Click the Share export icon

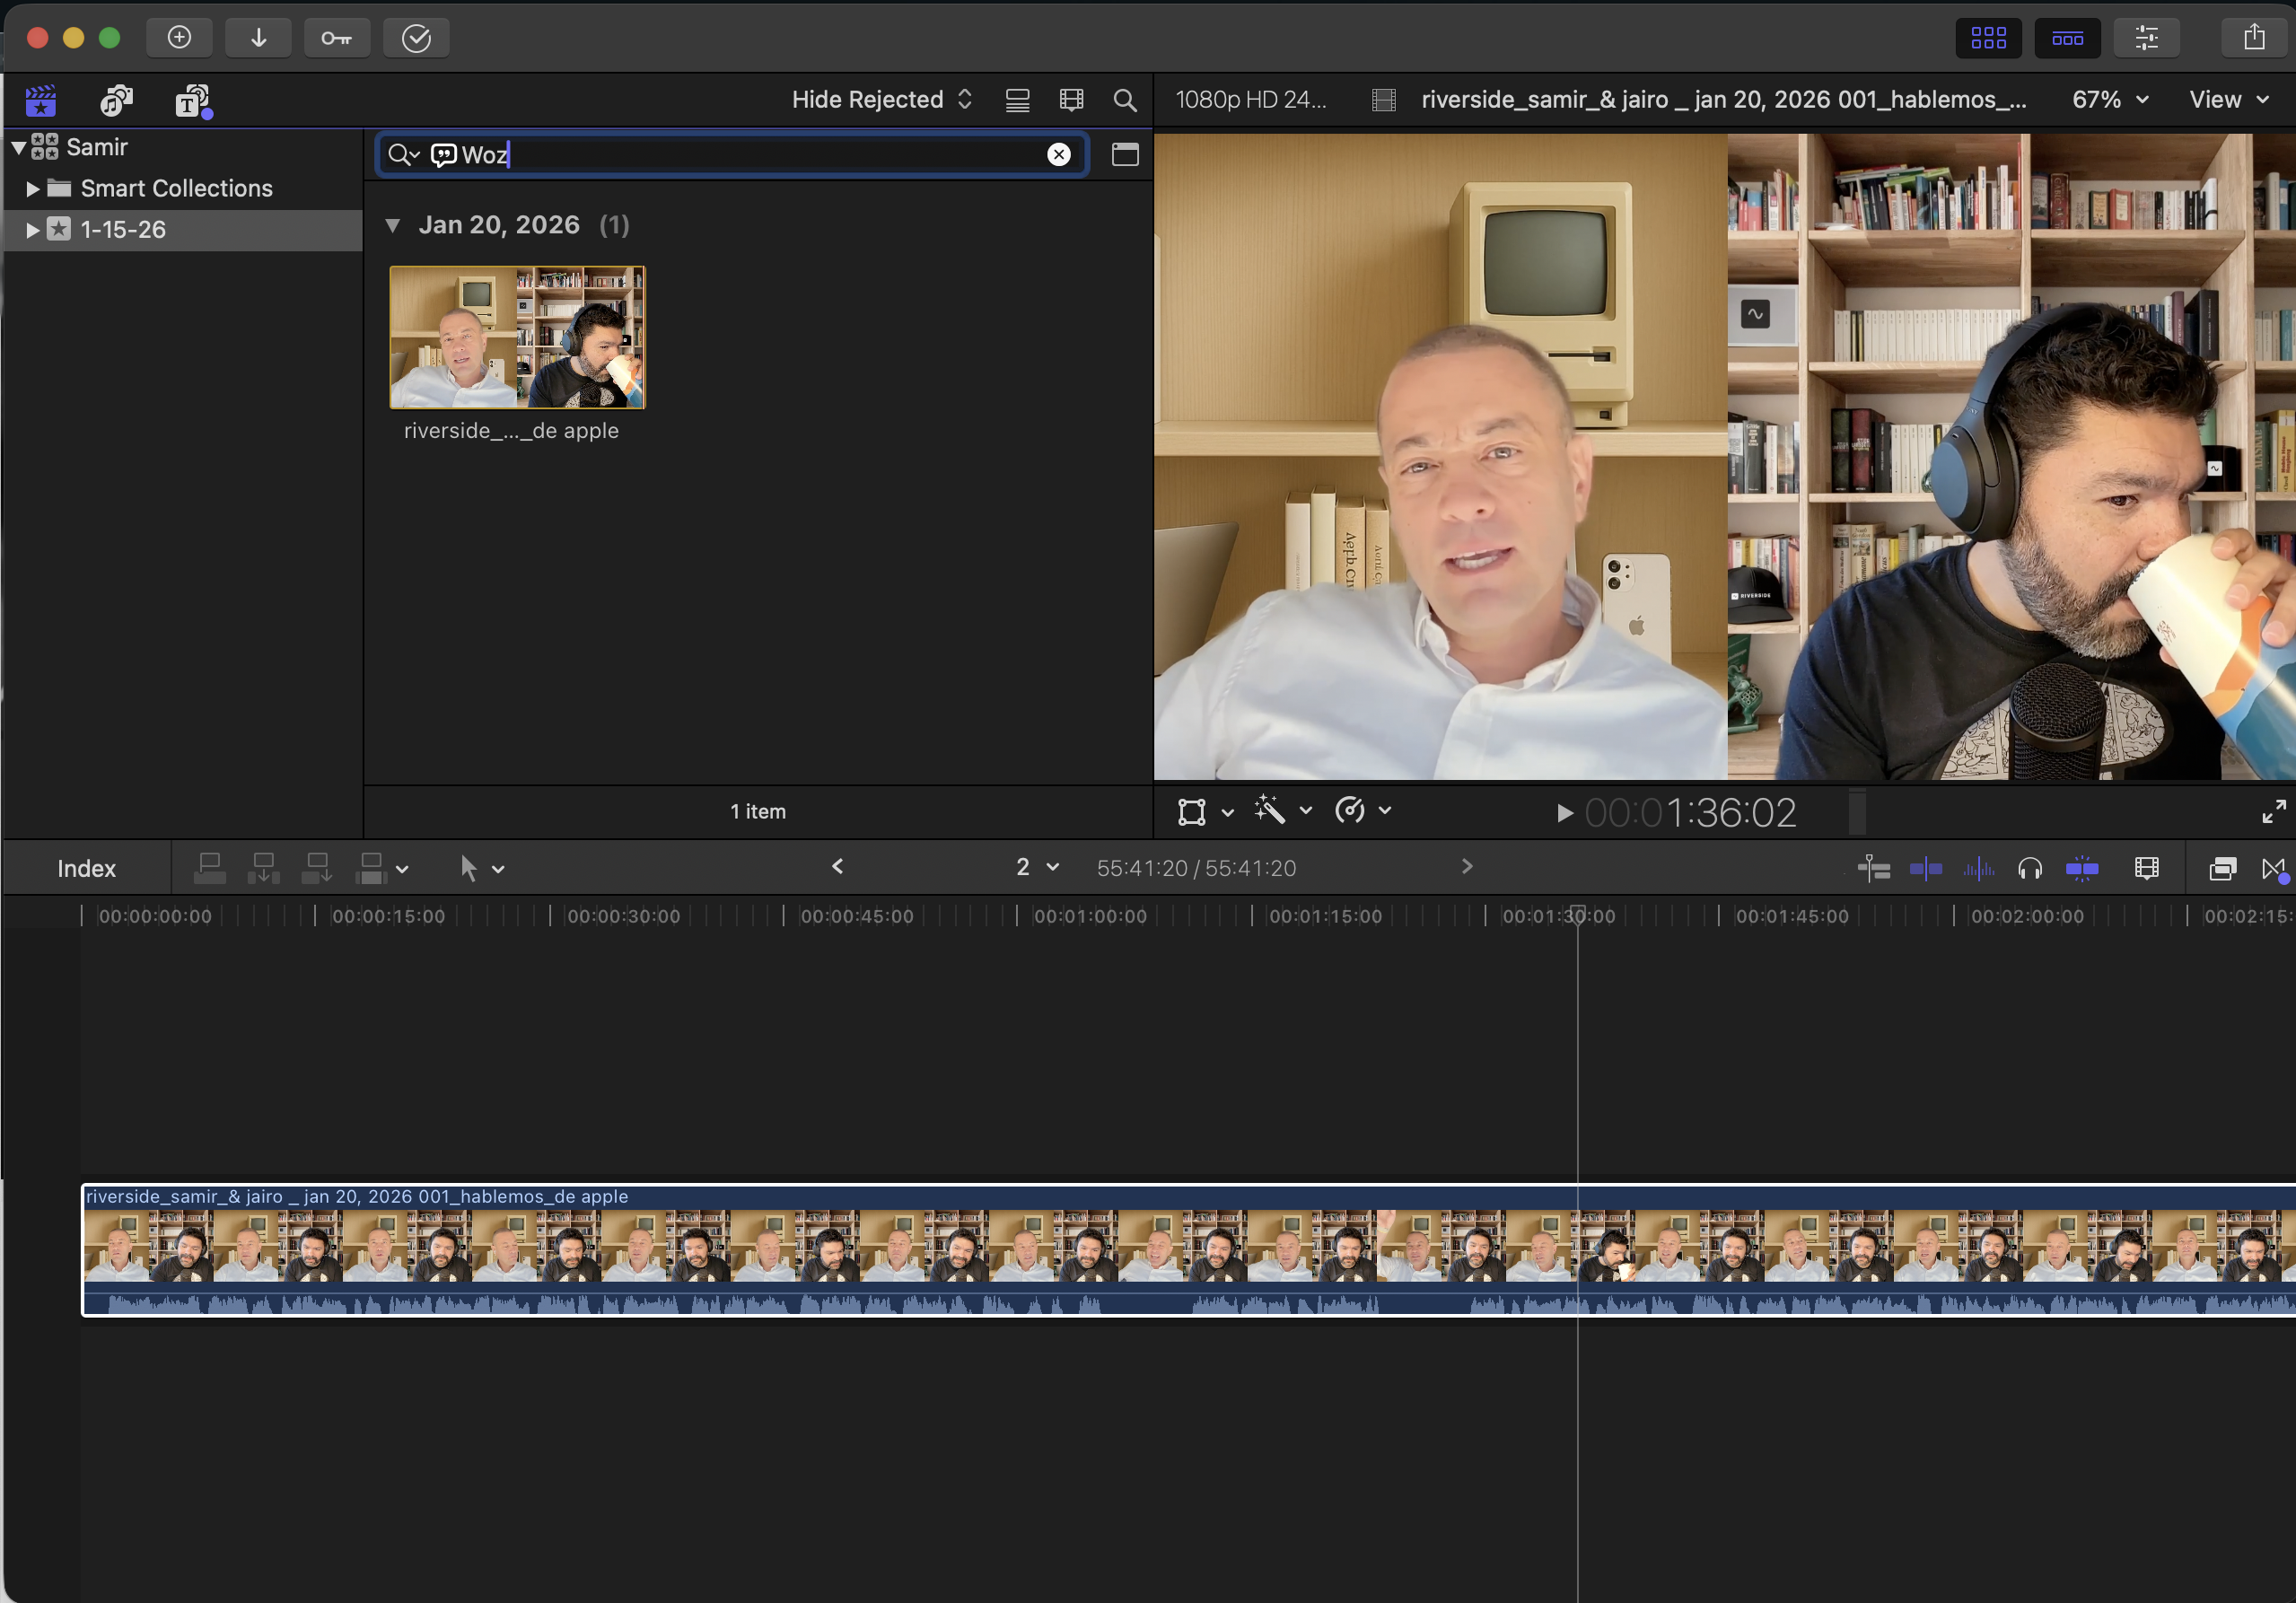tap(2253, 38)
